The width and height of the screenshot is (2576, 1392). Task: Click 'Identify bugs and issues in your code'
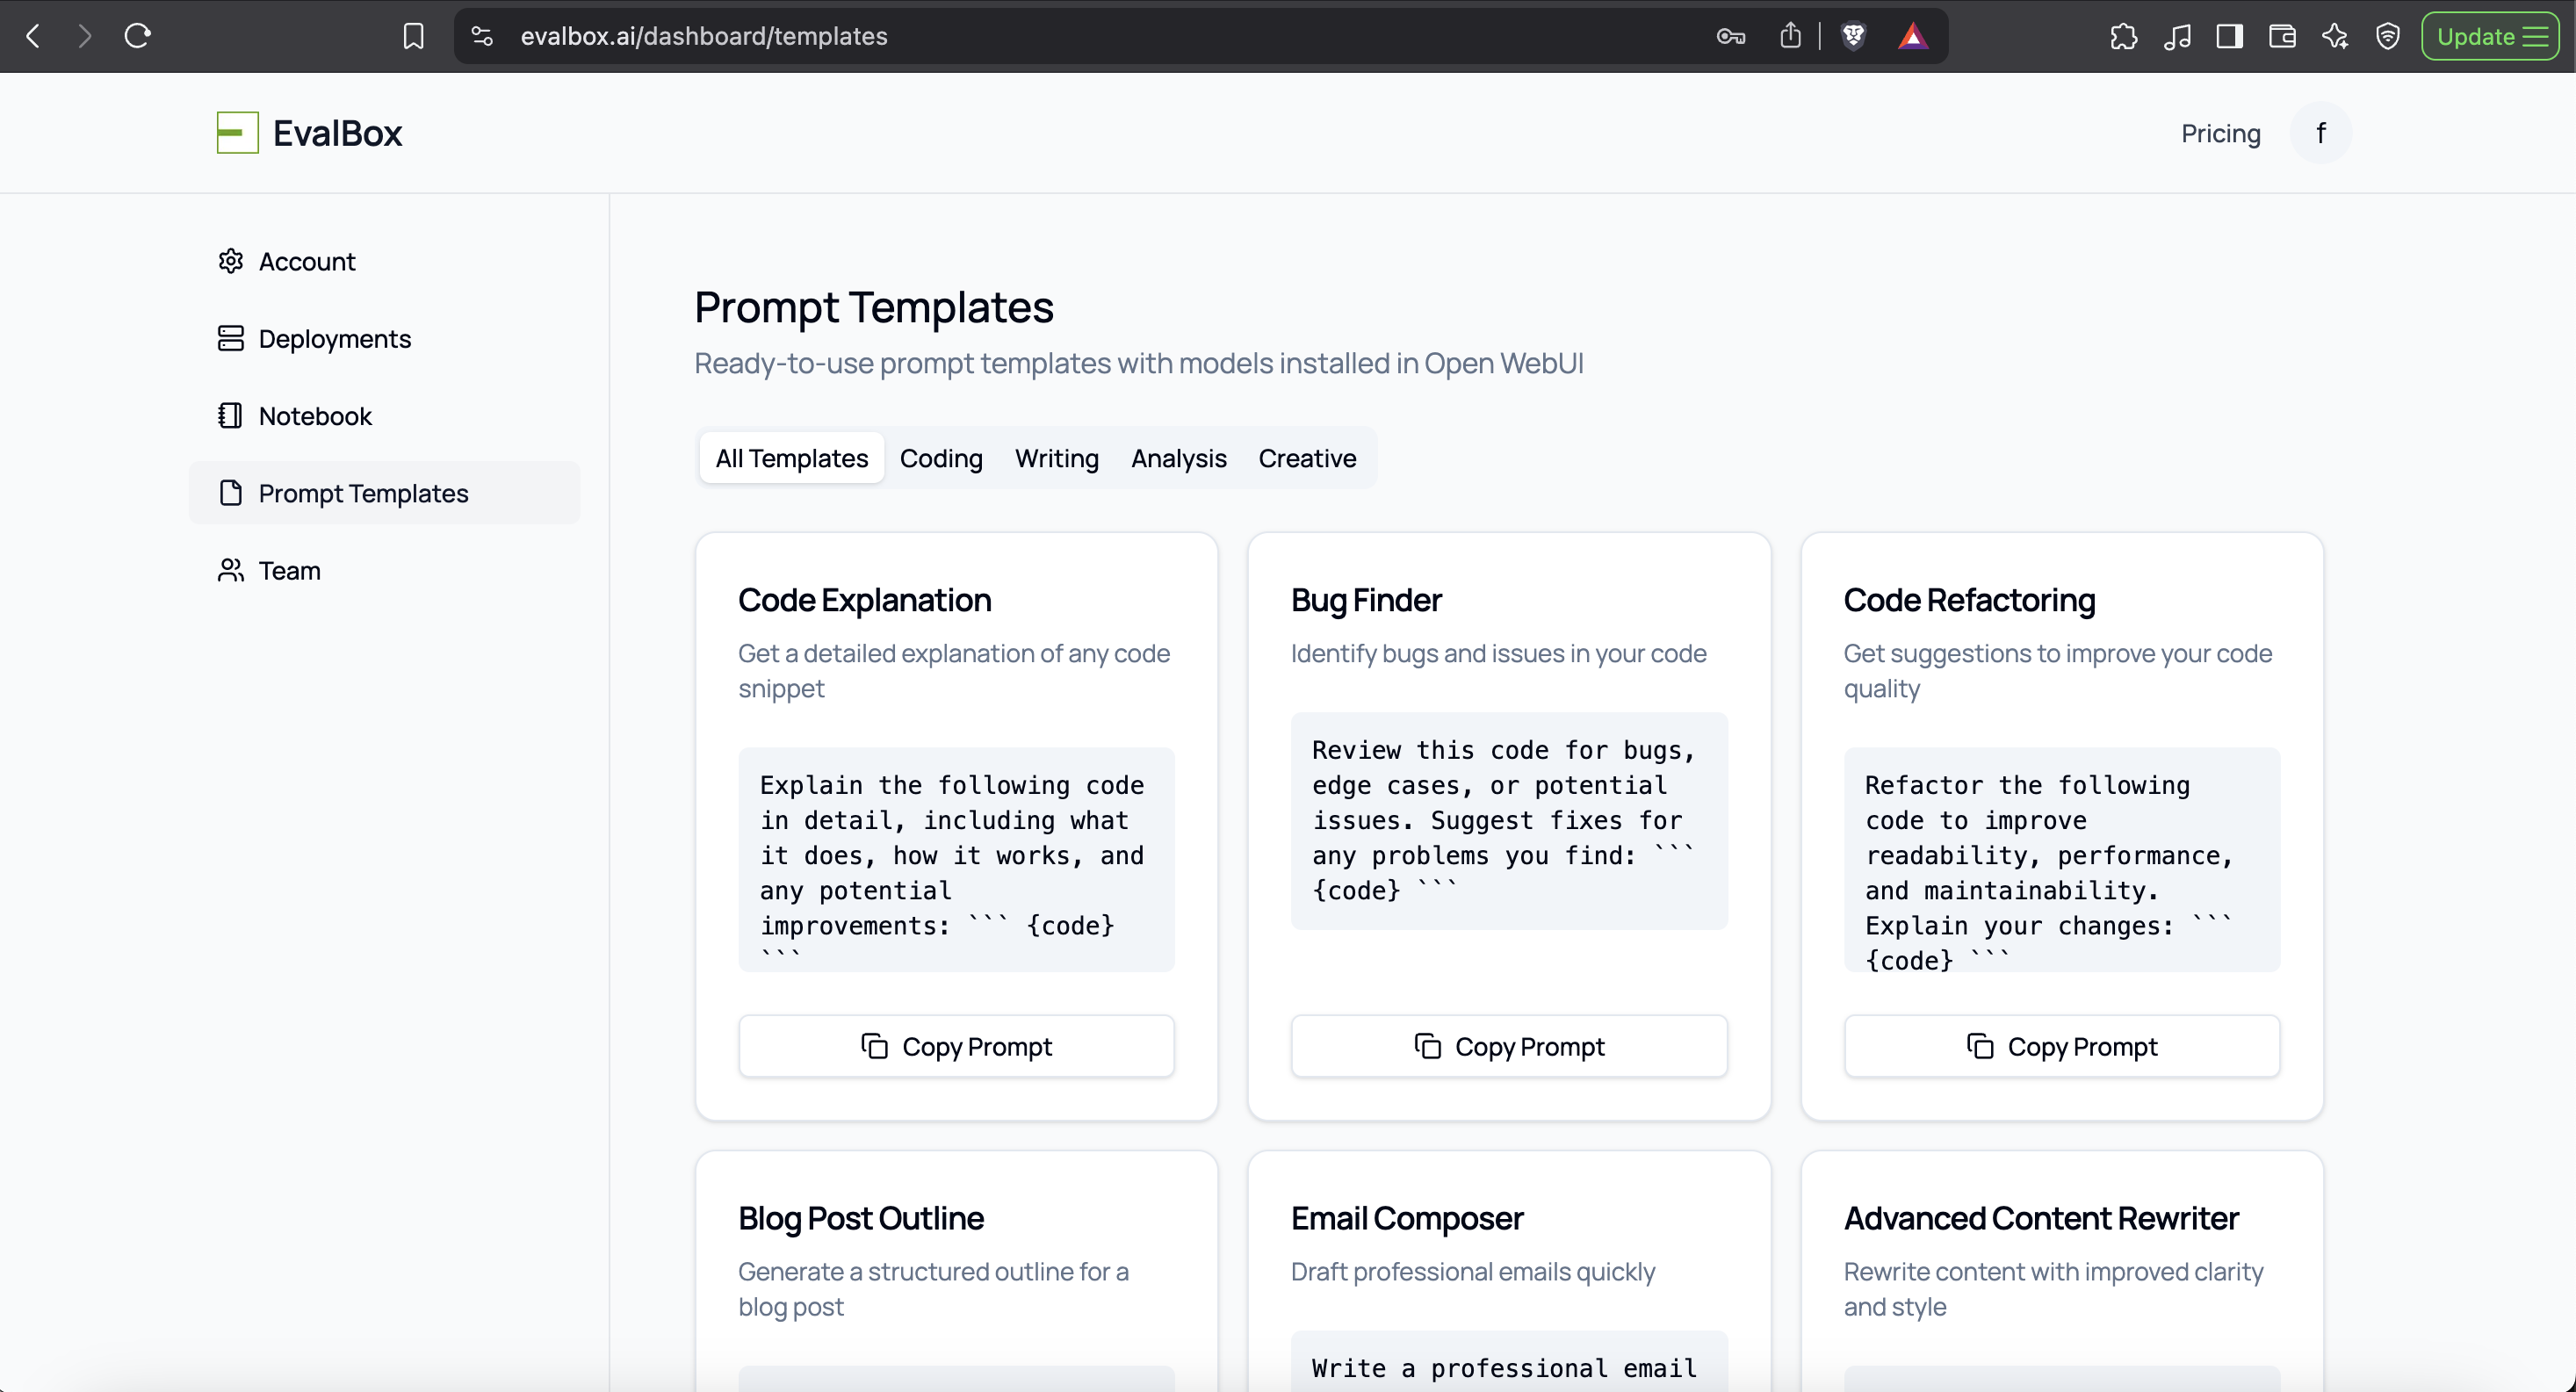click(x=1498, y=653)
